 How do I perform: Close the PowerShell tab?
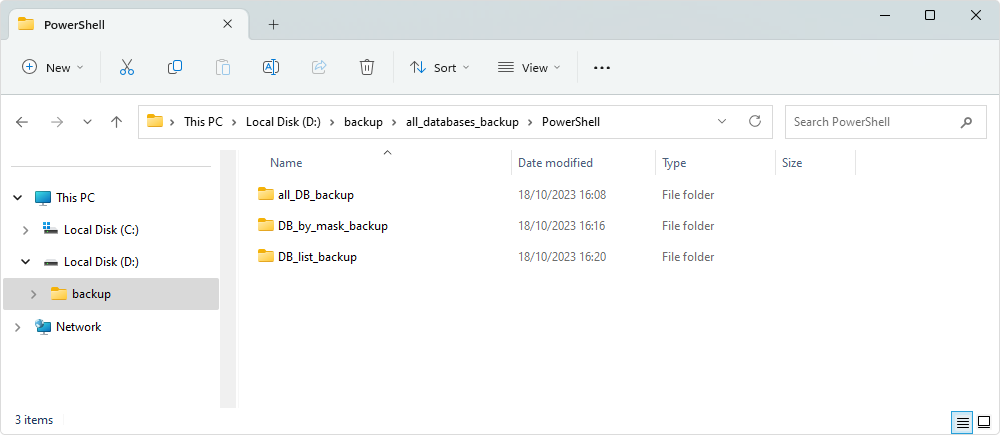227,24
